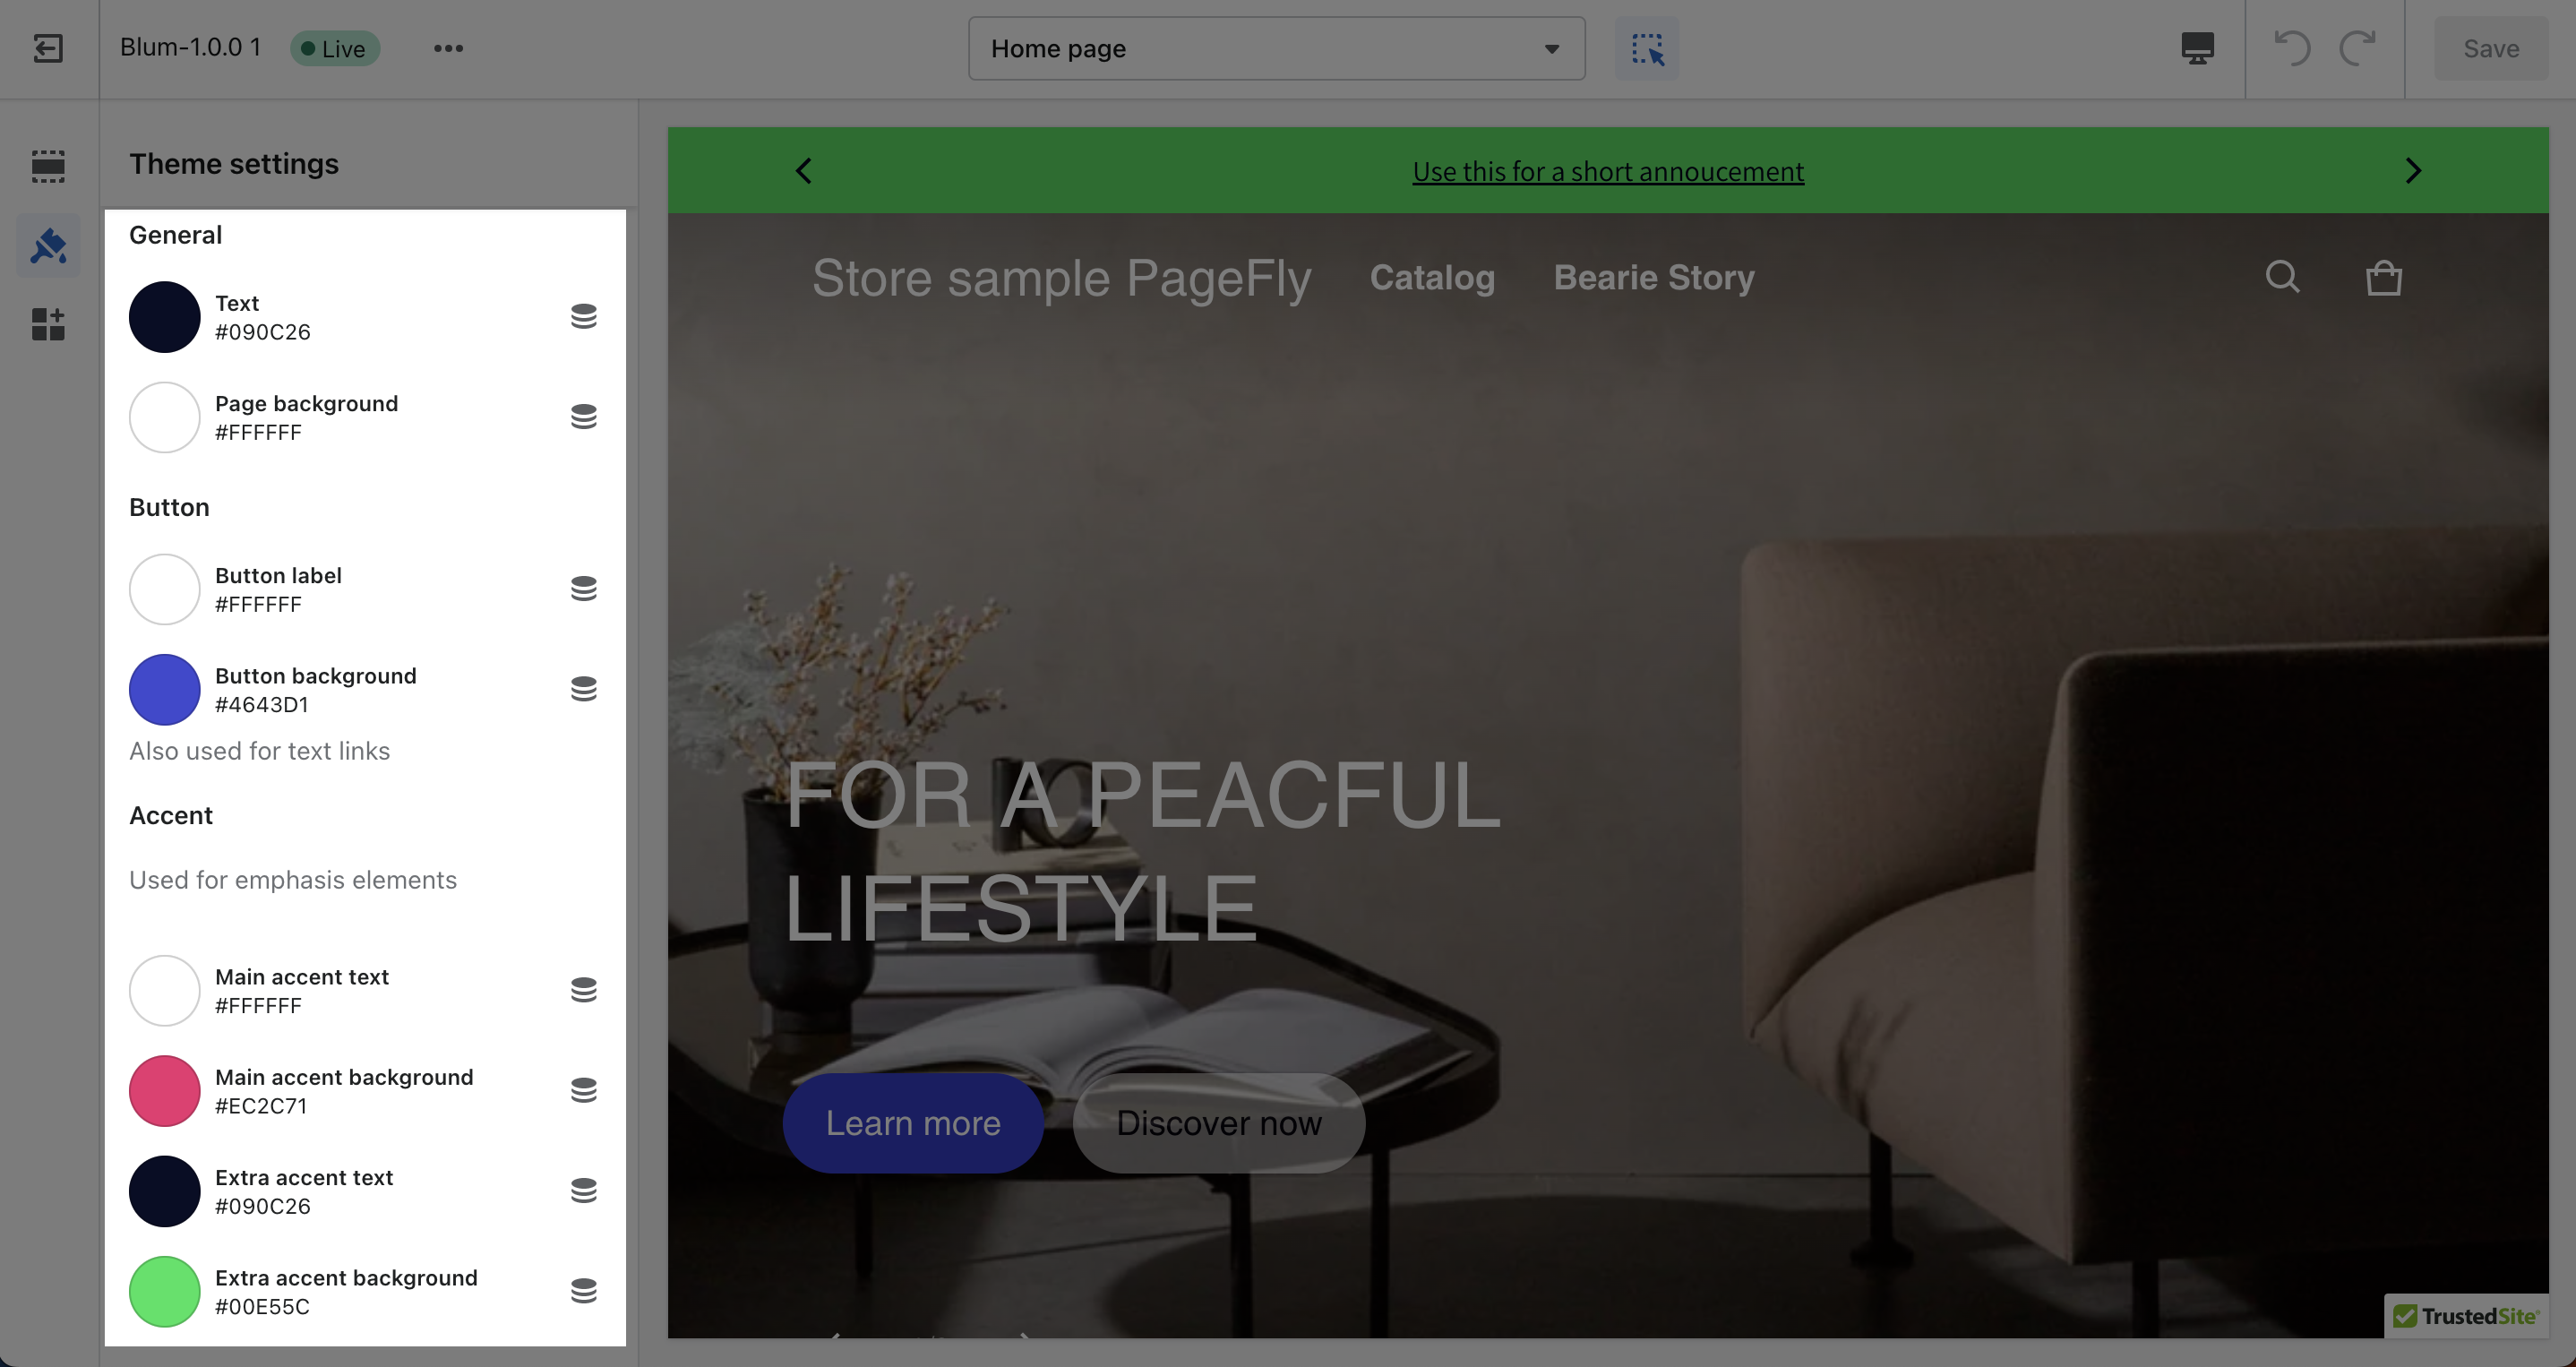The width and height of the screenshot is (2576, 1367).
Task: Click the desktop viewport icon
Action: click(2197, 48)
